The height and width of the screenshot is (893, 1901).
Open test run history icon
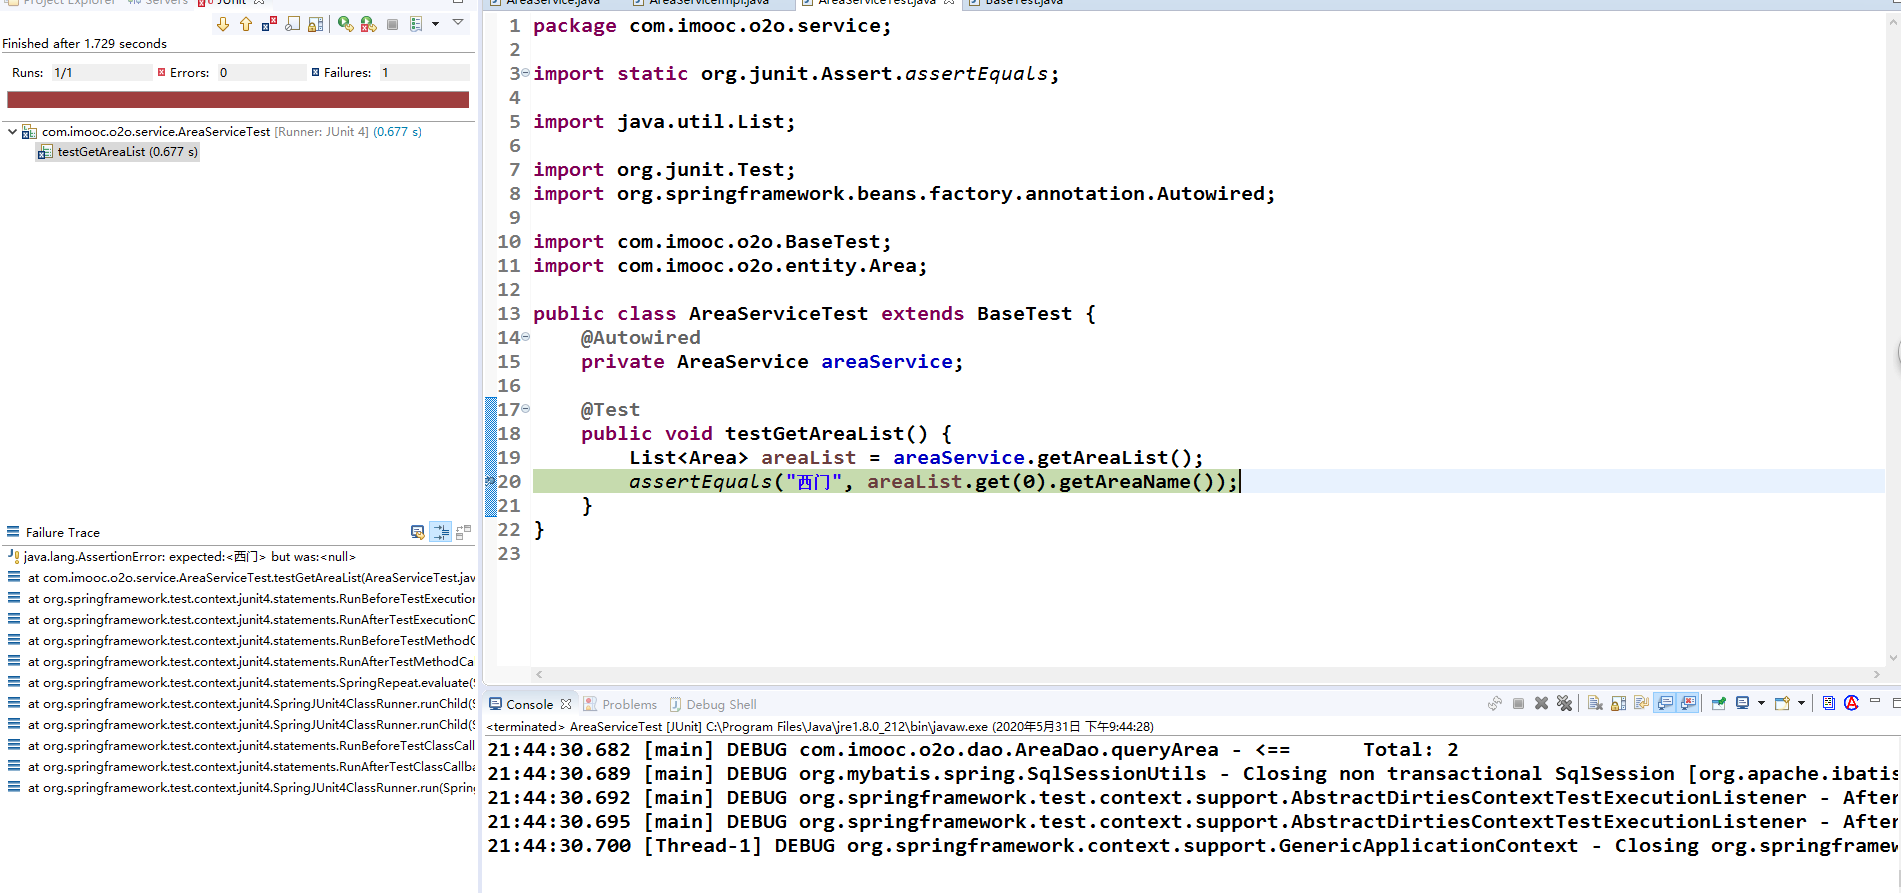[x=416, y=24]
